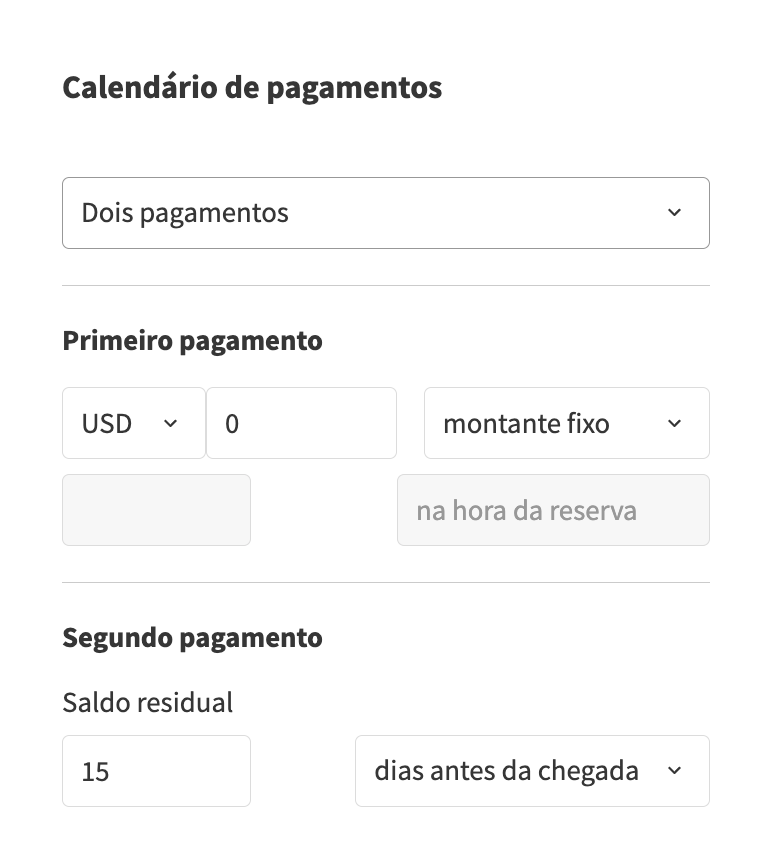The image size is (782, 852).
Task: Select "Dois pagamentos" option text
Action: coord(185,212)
